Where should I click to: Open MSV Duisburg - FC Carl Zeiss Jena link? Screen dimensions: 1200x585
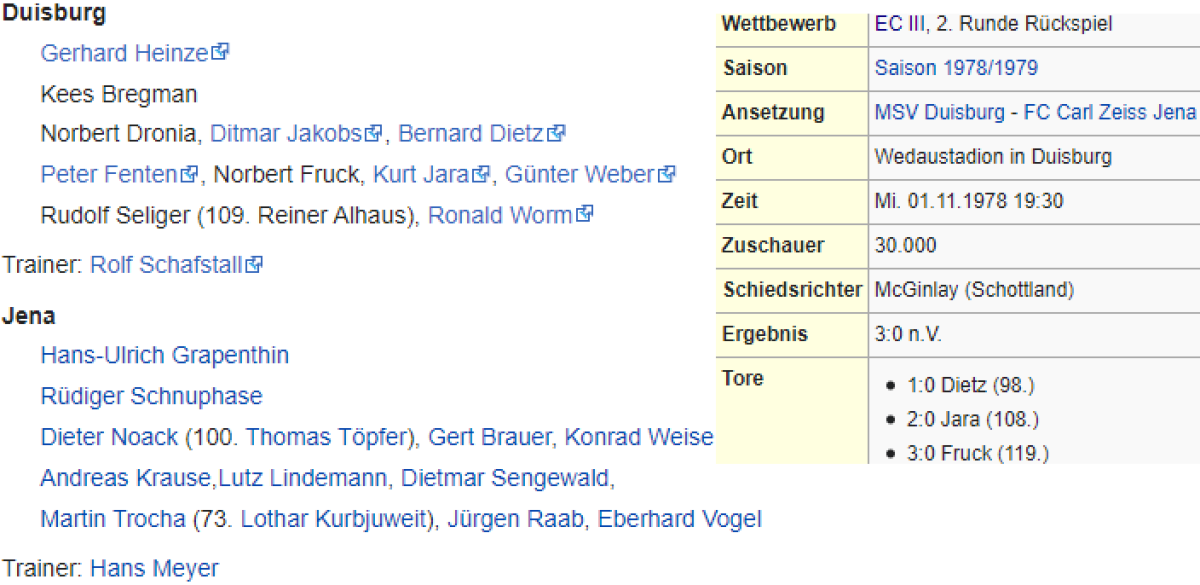1034,112
